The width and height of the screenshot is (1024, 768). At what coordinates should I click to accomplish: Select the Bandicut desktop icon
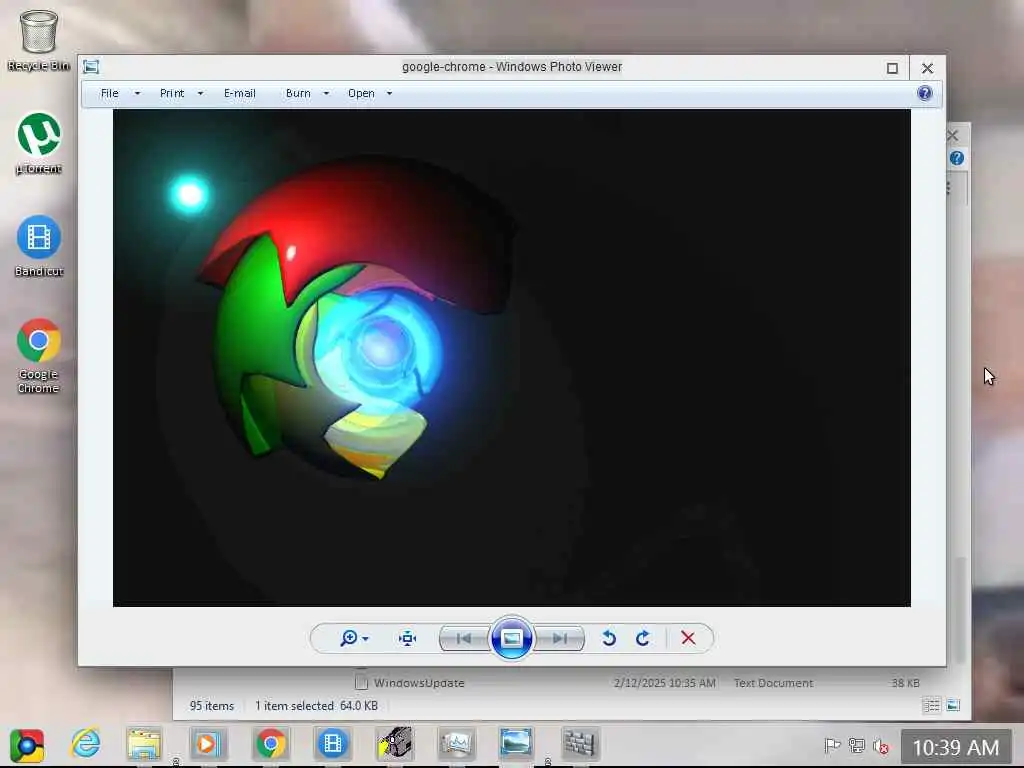click(39, 246)
